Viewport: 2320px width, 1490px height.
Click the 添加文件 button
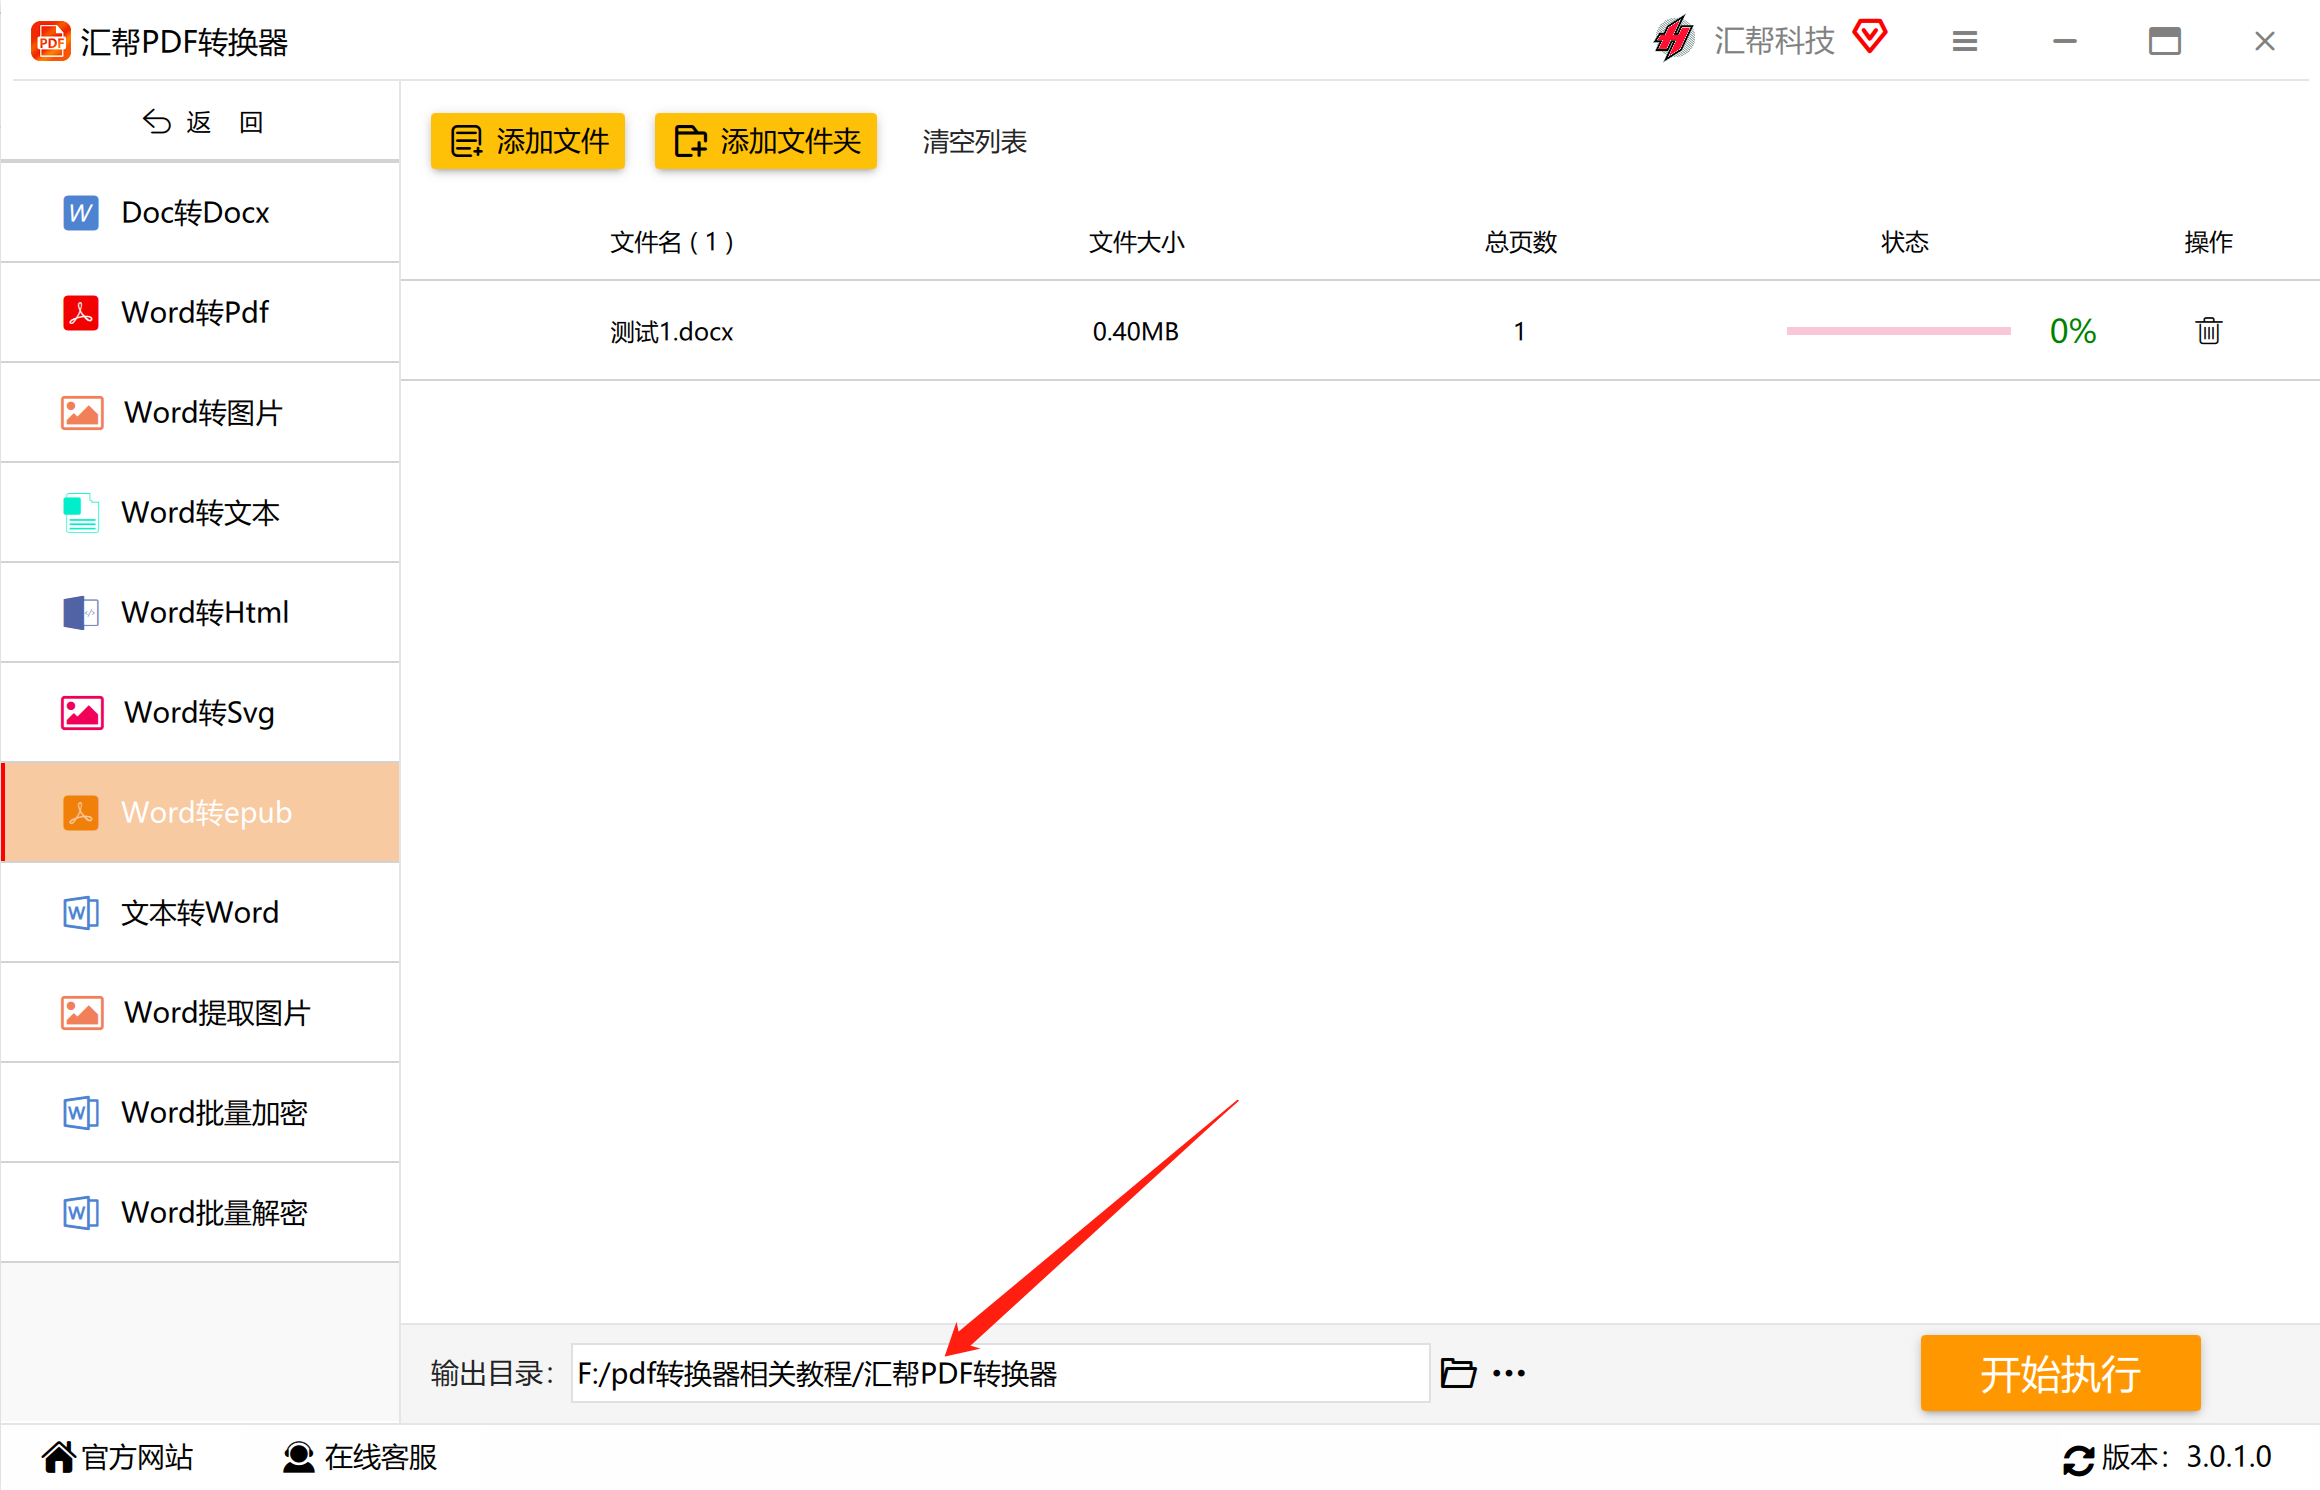[528, 141]
